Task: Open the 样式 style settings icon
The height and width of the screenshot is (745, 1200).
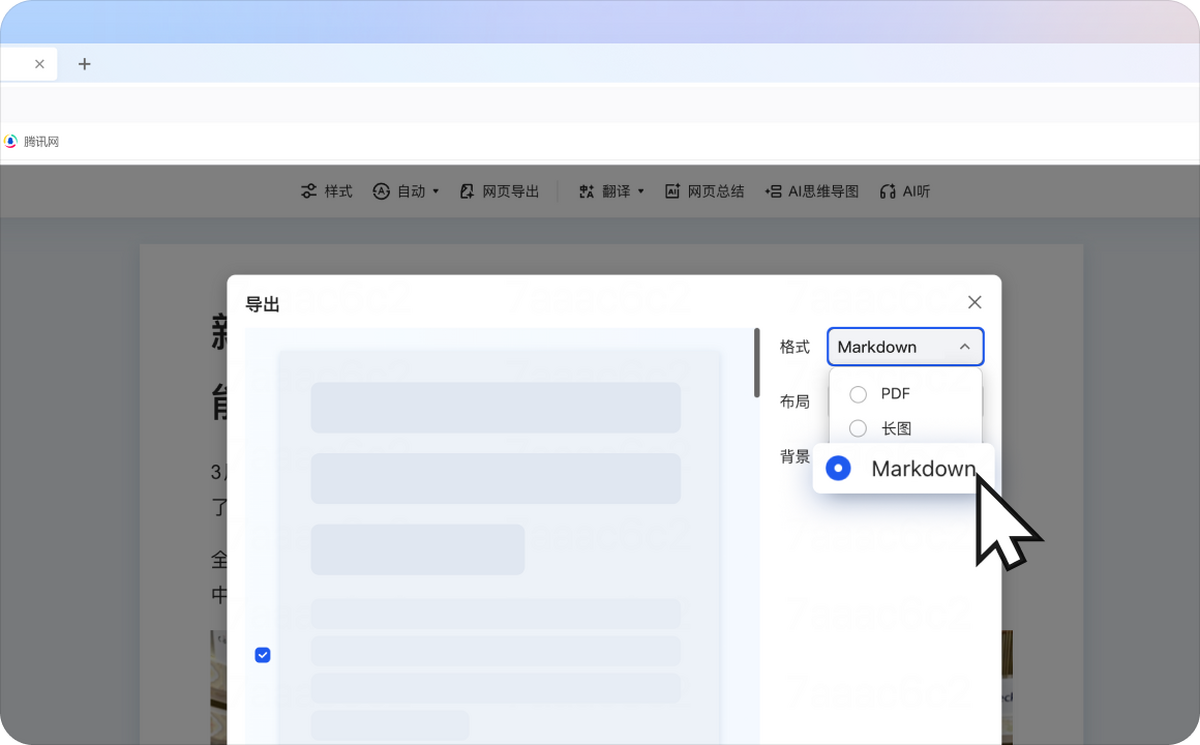Action: 309,191
